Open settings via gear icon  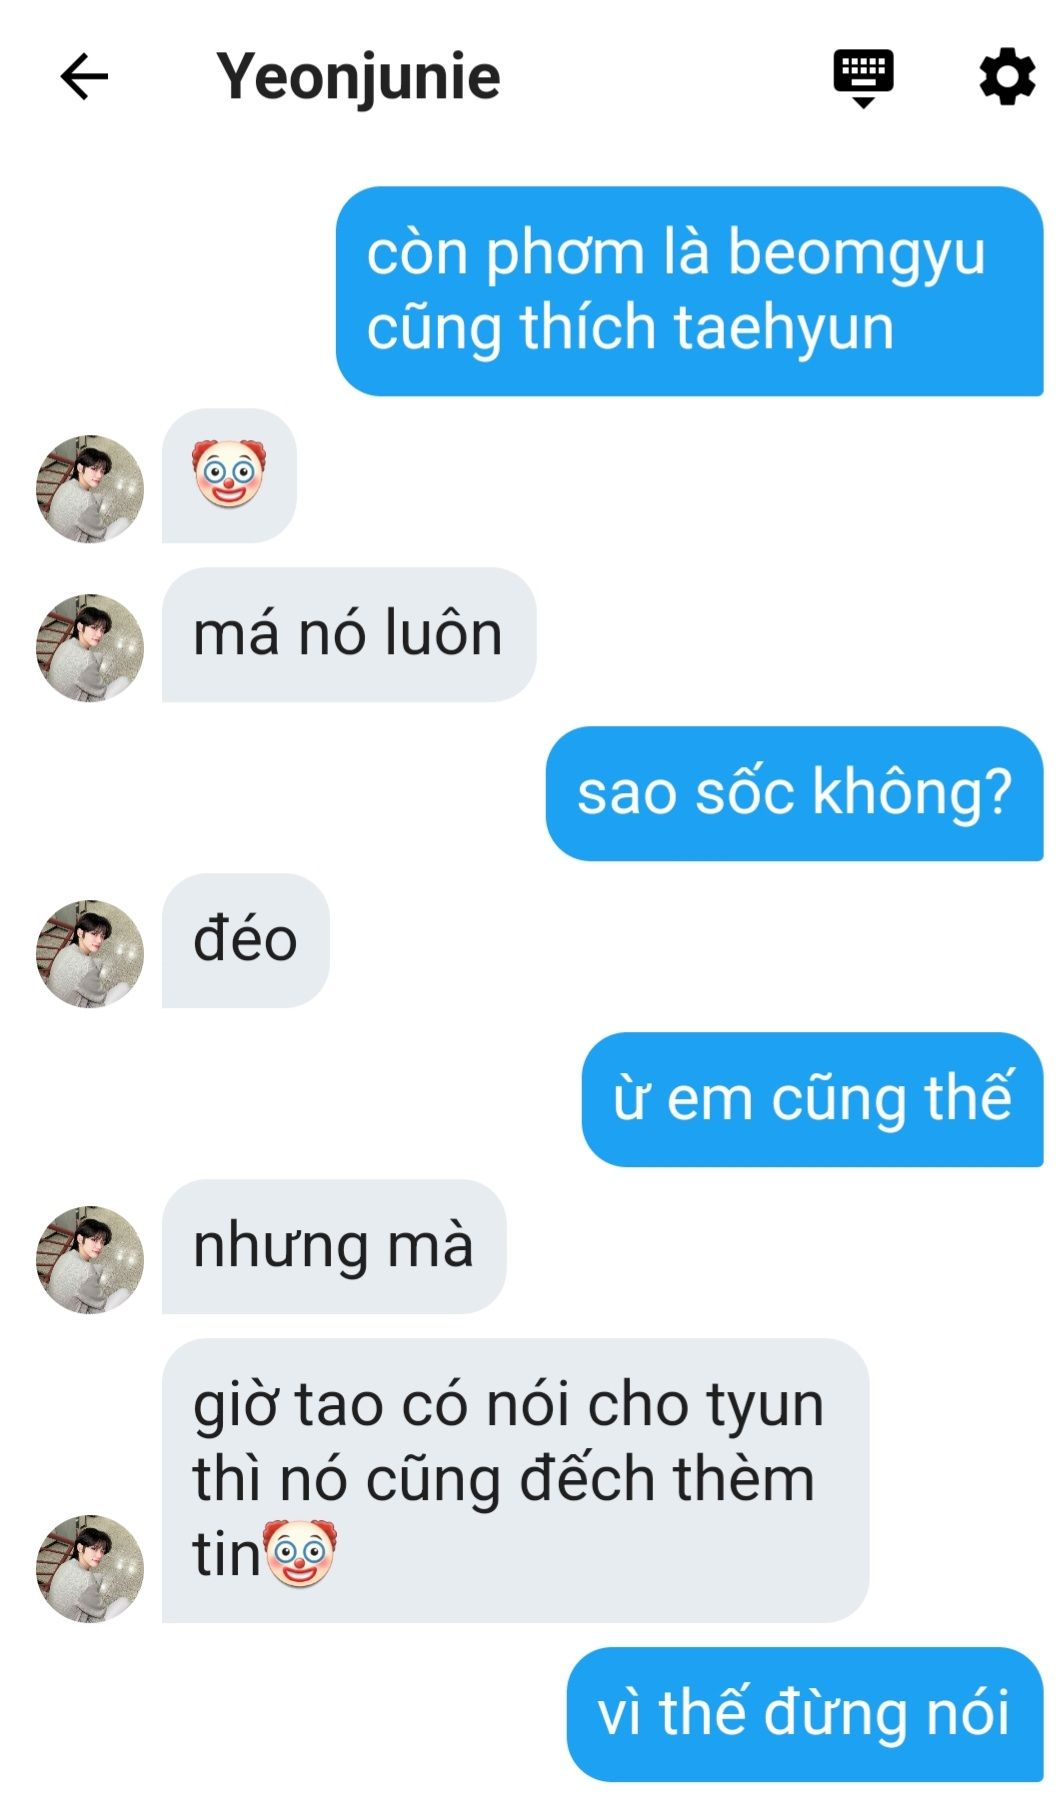[1006, 77]
